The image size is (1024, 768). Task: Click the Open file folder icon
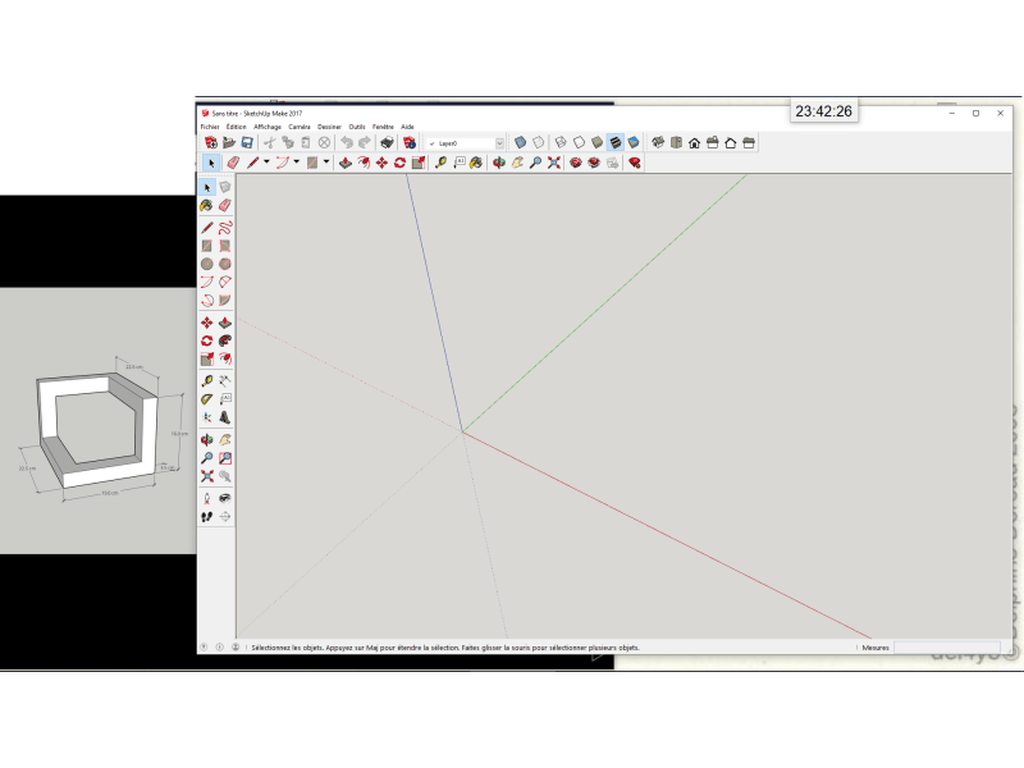(x=229, y=142)
